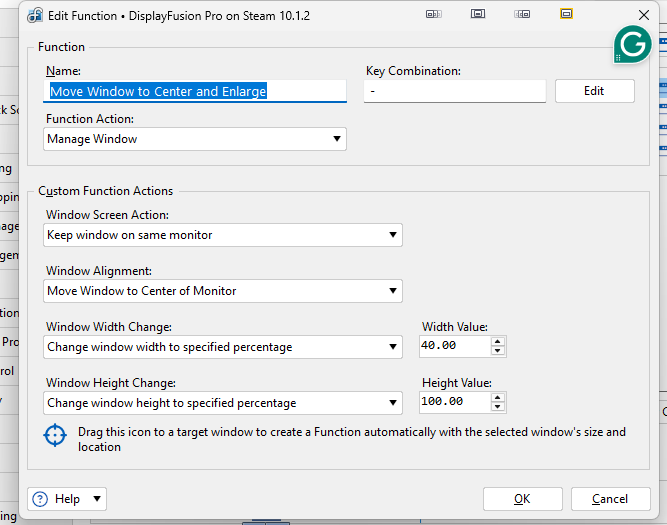The width and height of the screenshot is (667, 525).
Task: Click the Help question mark icon
Action: (x=42, y=499)
